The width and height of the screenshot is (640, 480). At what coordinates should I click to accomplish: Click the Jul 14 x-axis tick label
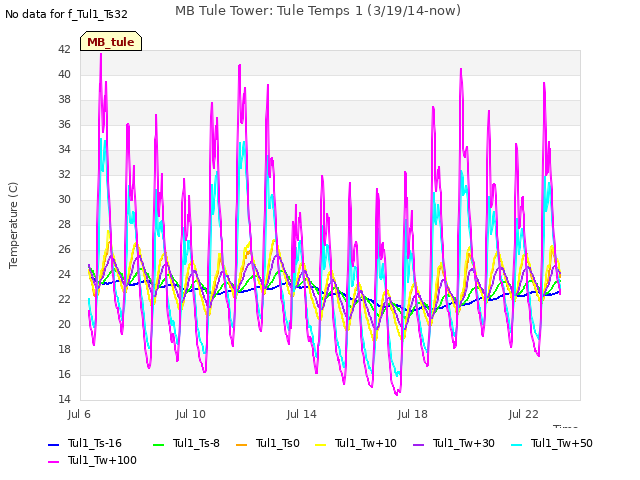tap(302, 414)
